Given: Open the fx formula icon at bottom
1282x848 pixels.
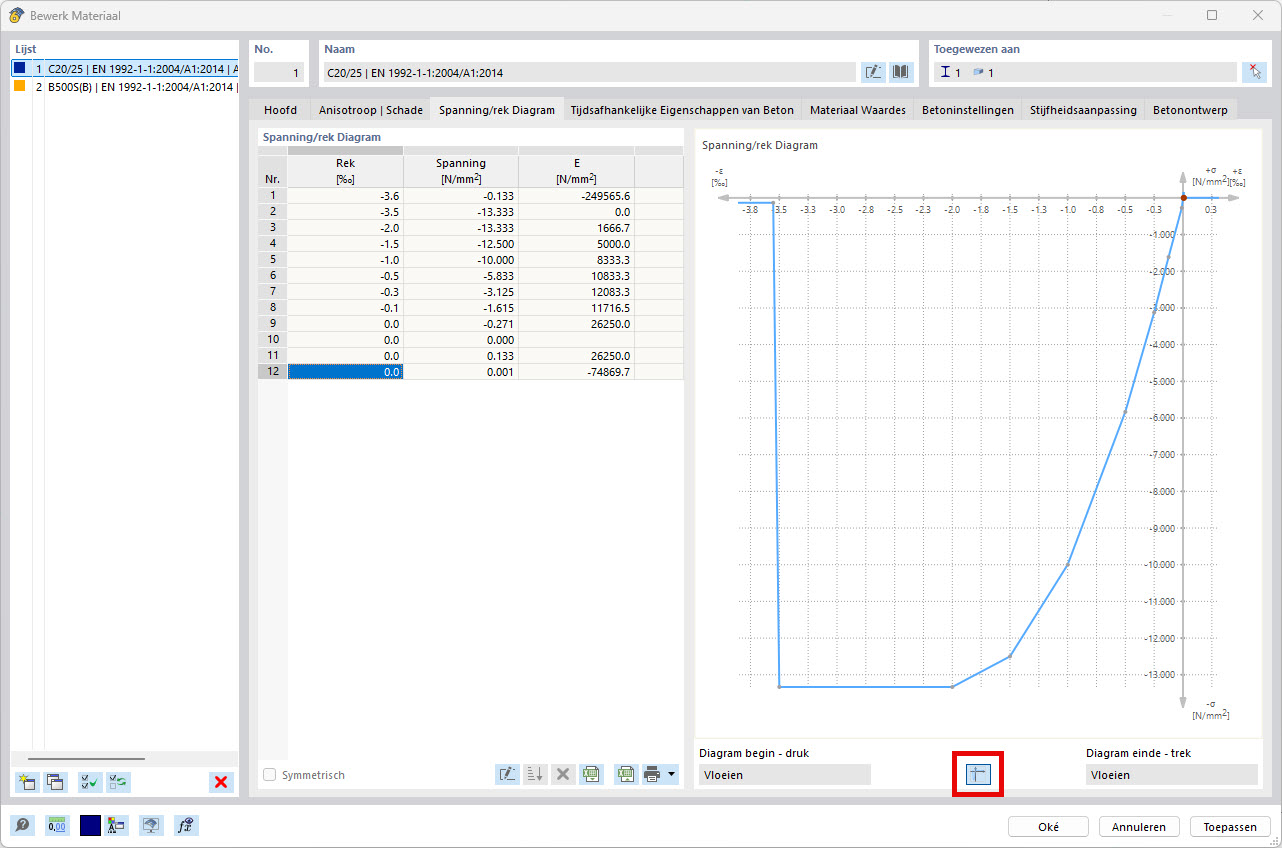Looking at the screenshot, I should click(185, 826).
